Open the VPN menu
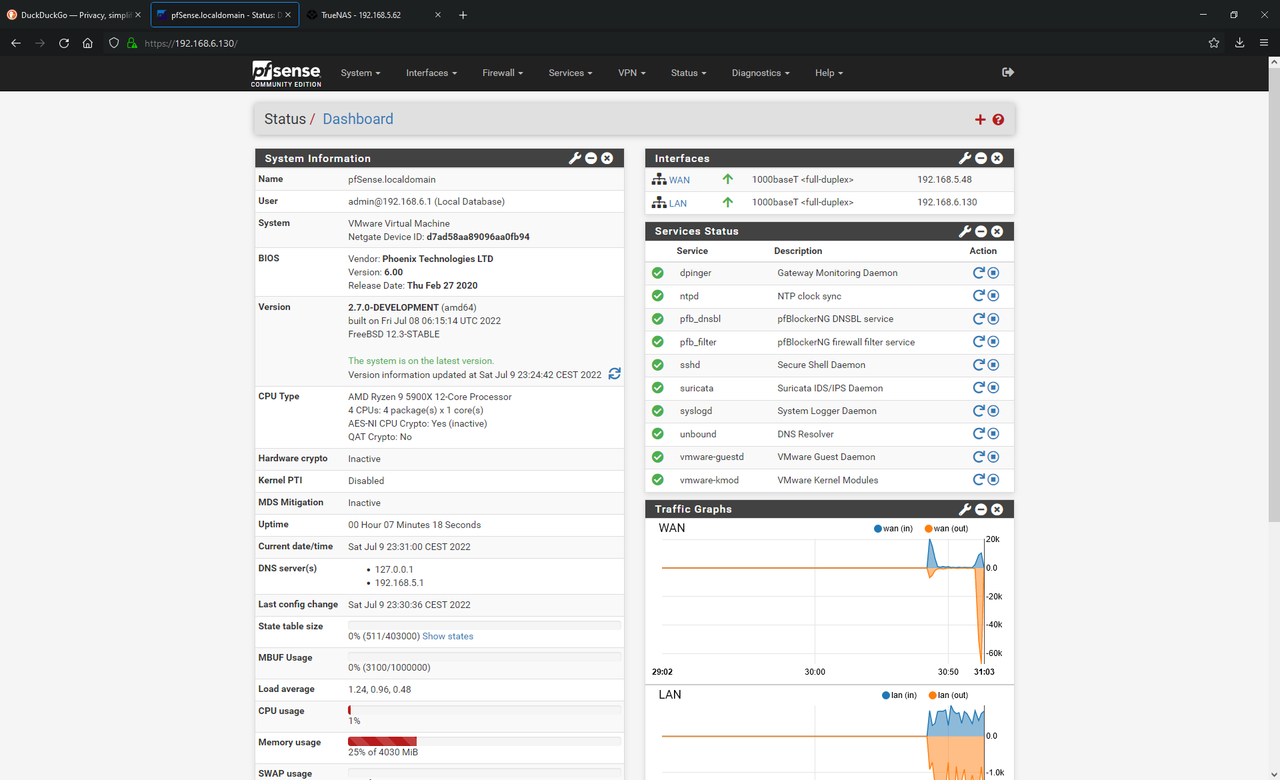Image resolution: width=1280 pixels, height=780 pixels. (x=631, y=73)
